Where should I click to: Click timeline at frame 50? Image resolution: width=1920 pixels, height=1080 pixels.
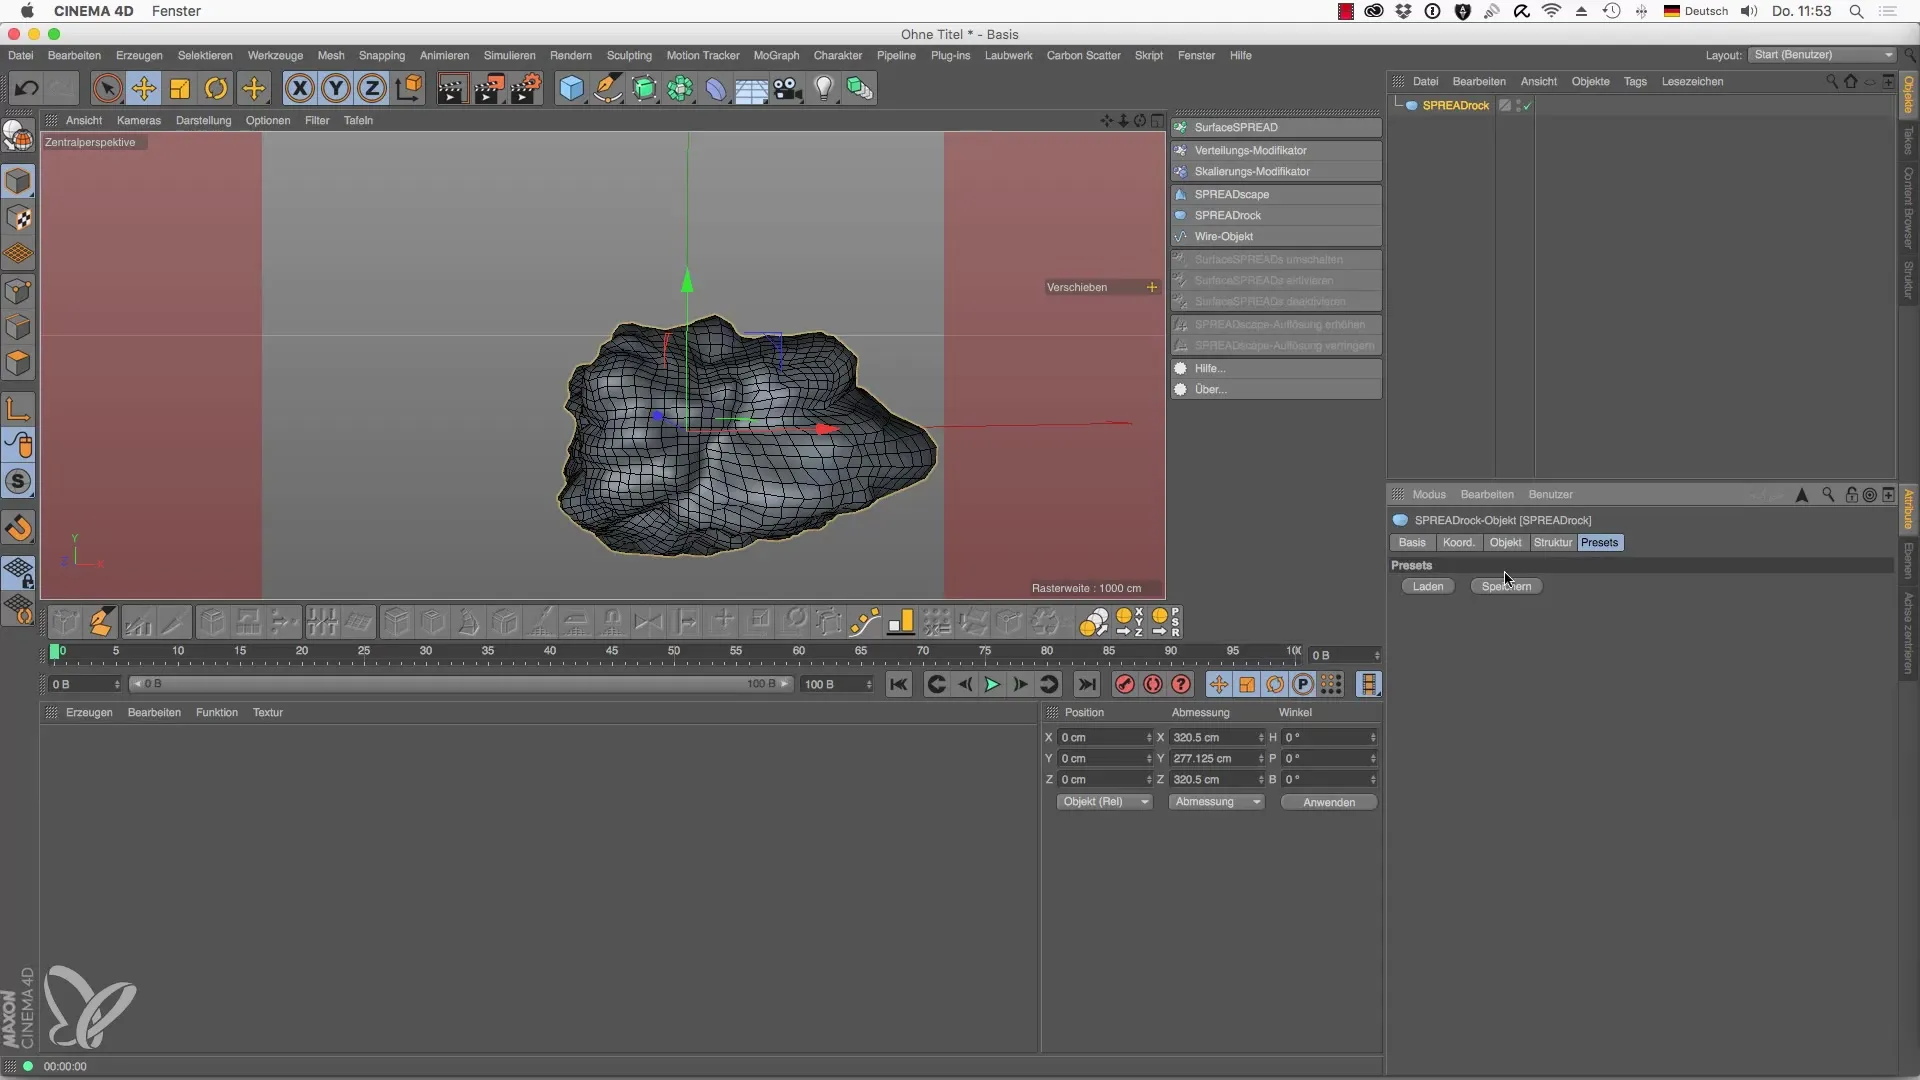tap(674, 653)
